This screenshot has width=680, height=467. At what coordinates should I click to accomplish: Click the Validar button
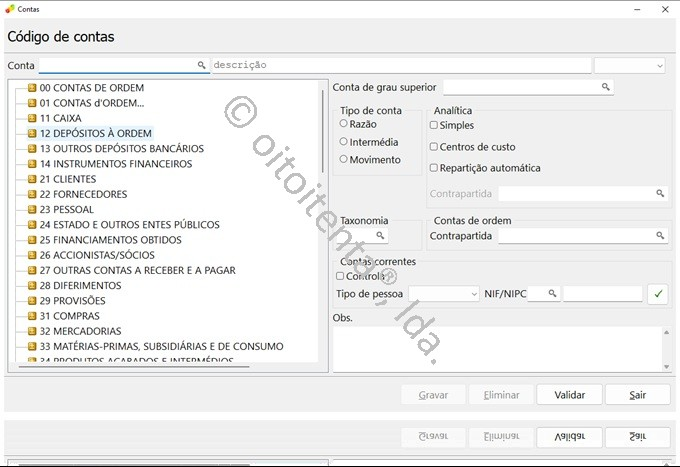(569, 395)
